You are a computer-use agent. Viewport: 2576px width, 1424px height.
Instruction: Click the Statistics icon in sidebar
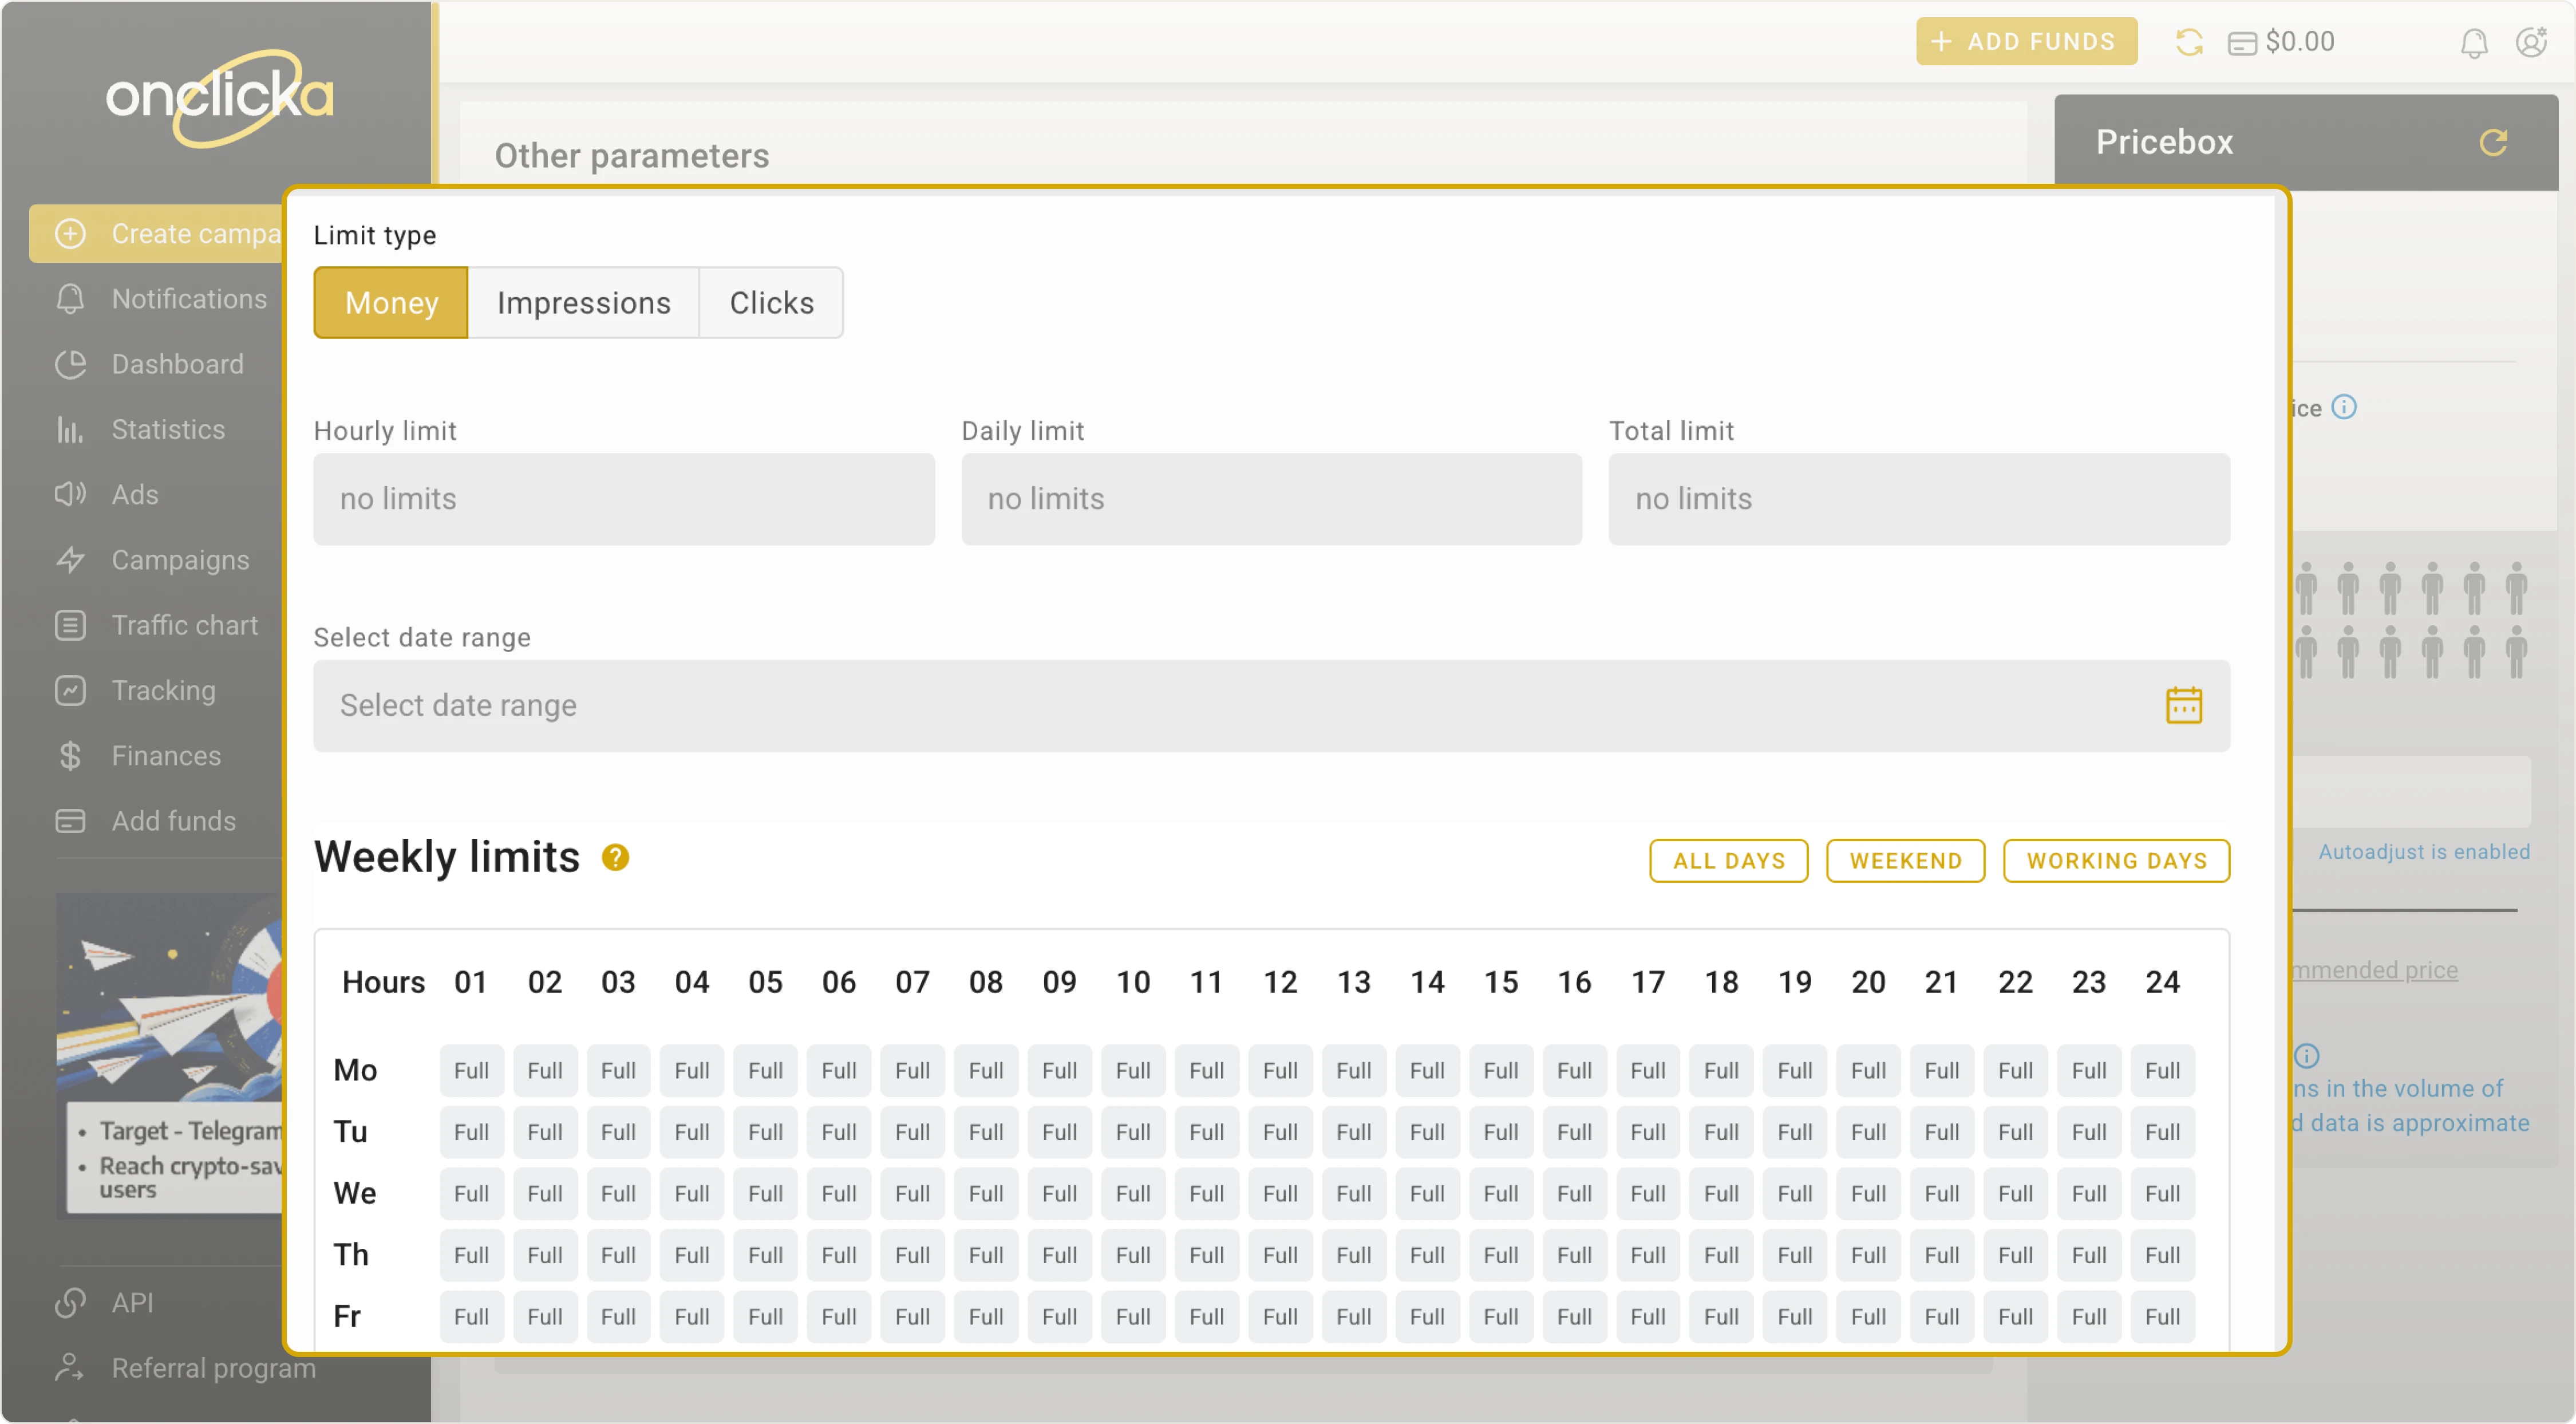point(70,430)
